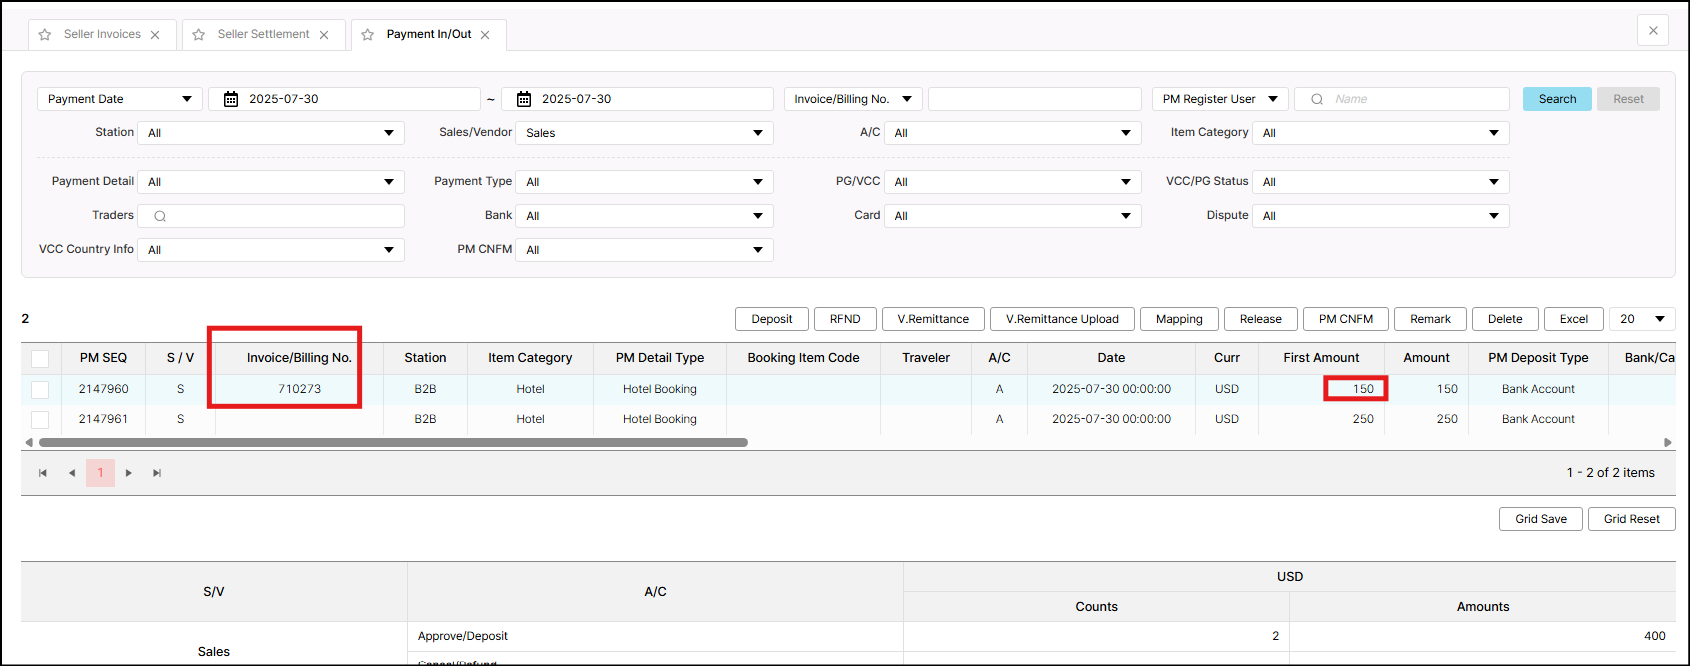Open the page size dropdown showing 20
The height and width of the screenshot is (666, 1690).
pos(1641,319)
